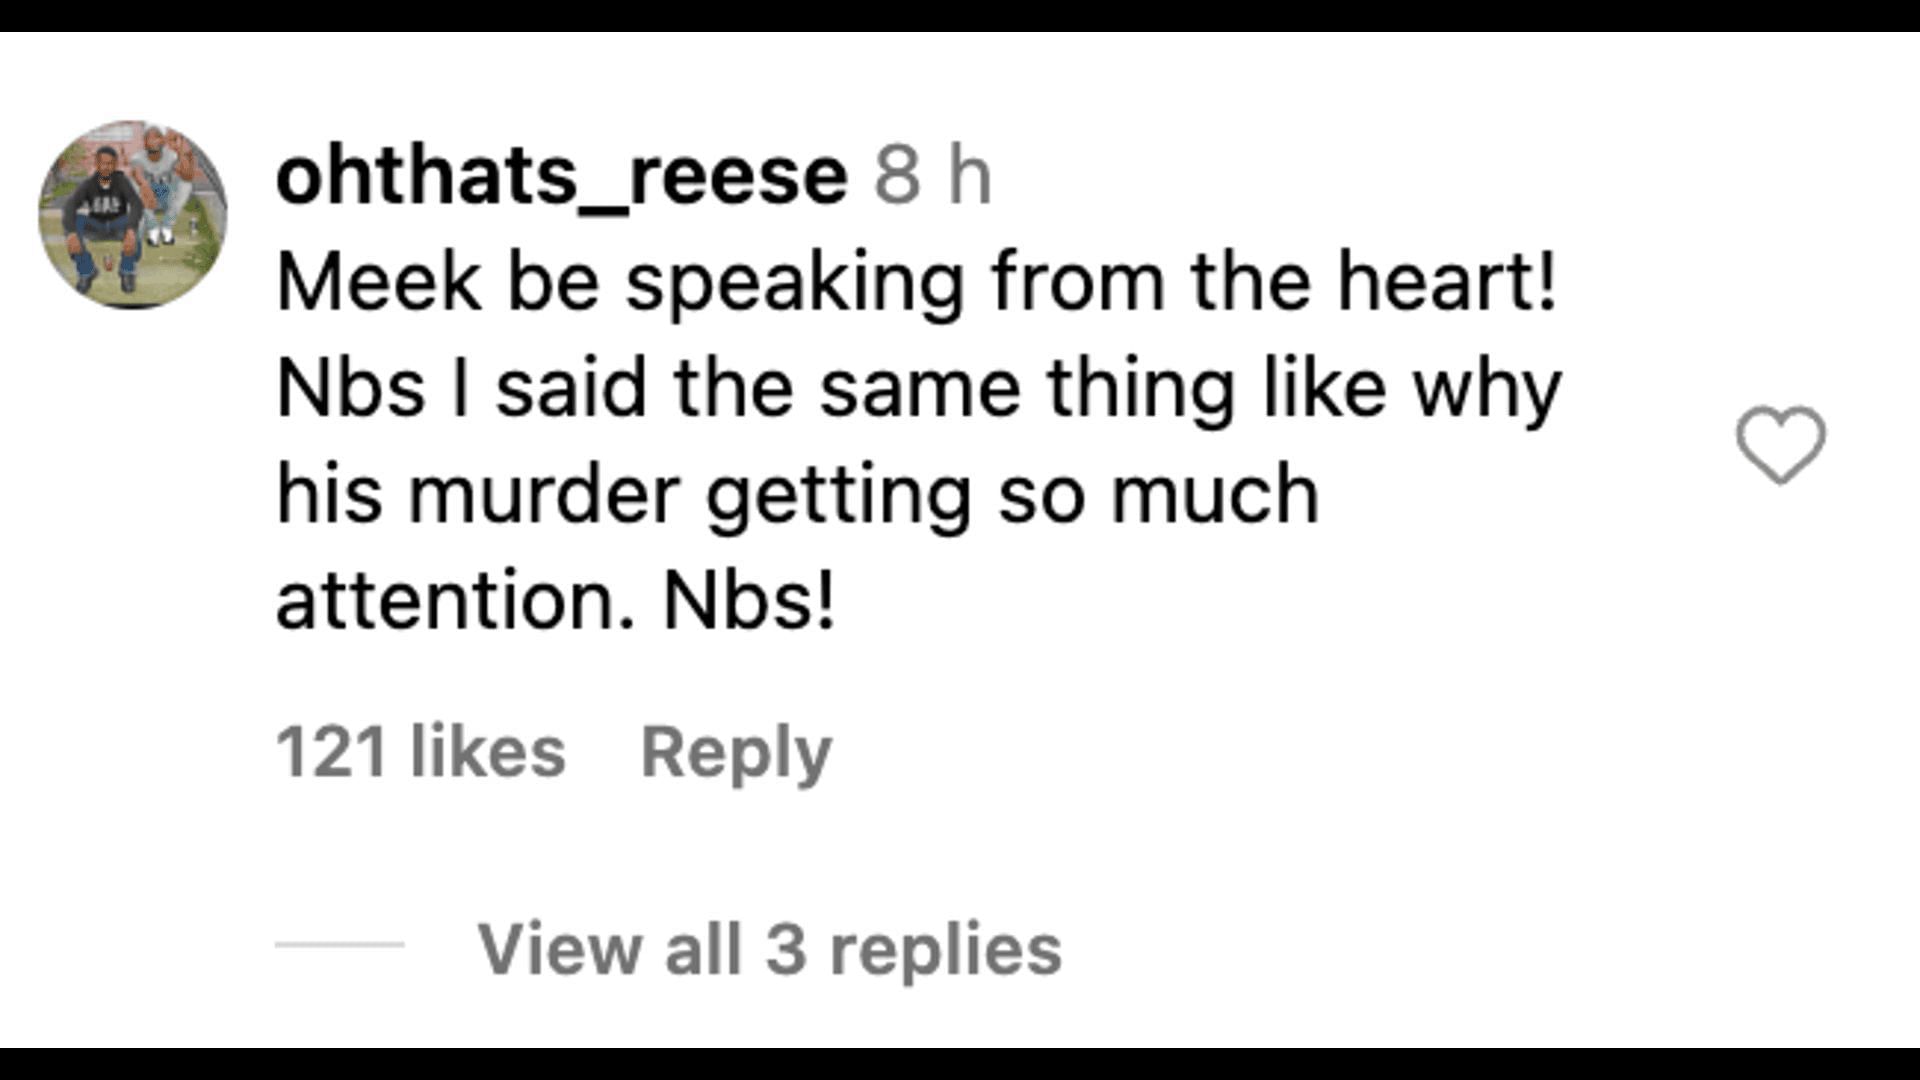The width and height of the screenshot is (1920, 1080).
Task: View who gave the 121 likes
Action: (x=421, y=751)
